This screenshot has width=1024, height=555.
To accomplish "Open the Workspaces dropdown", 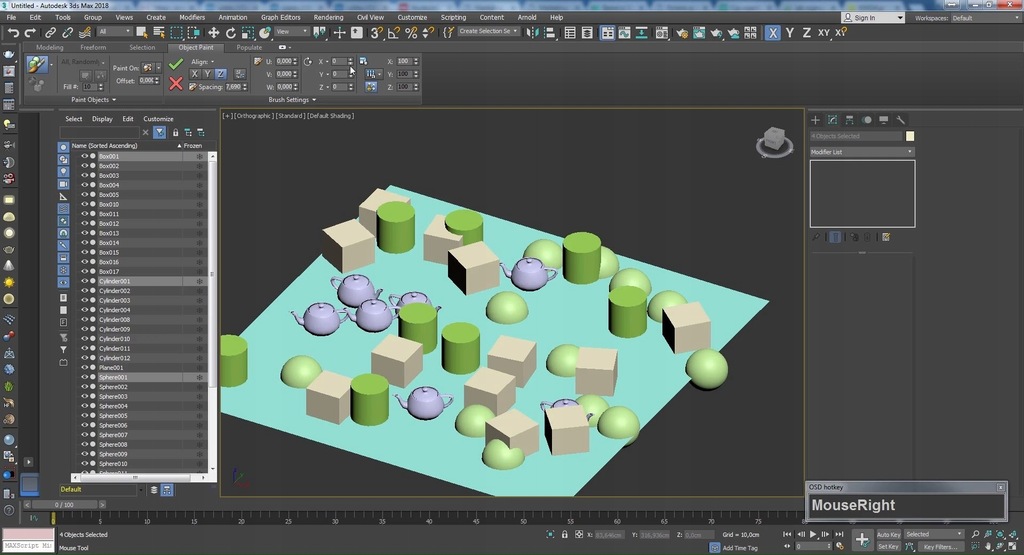I will tap(984, 18).
